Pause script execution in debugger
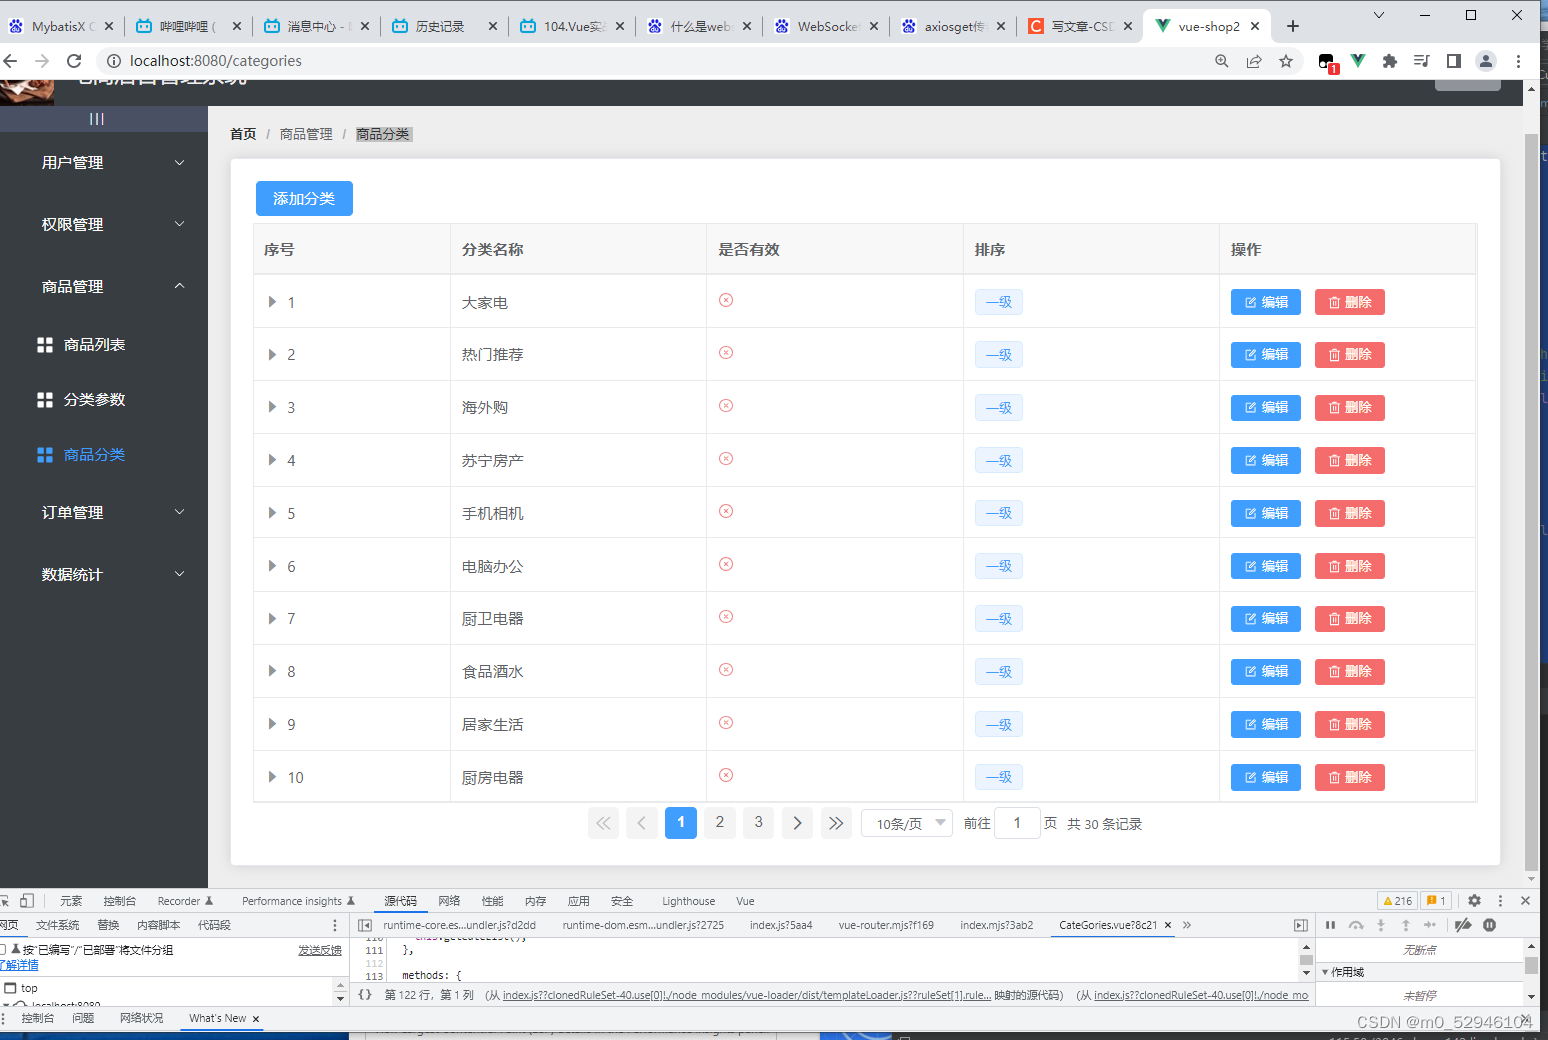The height and width of the screenshot is (1040, 1548). (x=1330, y=925)
